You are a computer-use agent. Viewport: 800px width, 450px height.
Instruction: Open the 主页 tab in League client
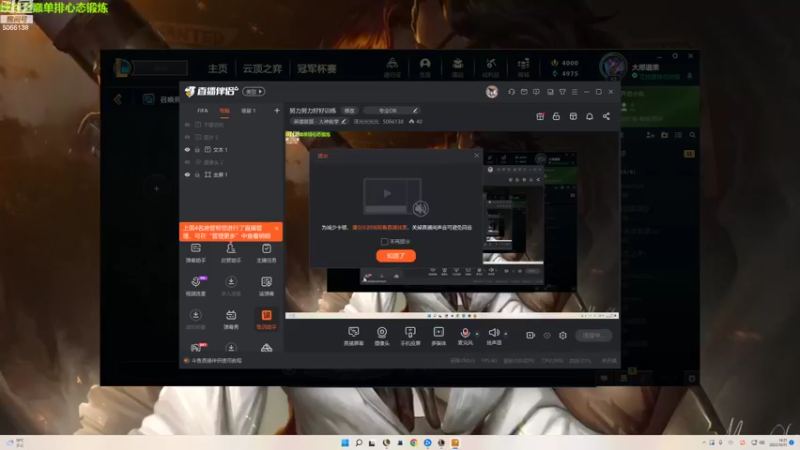point(218,68)
